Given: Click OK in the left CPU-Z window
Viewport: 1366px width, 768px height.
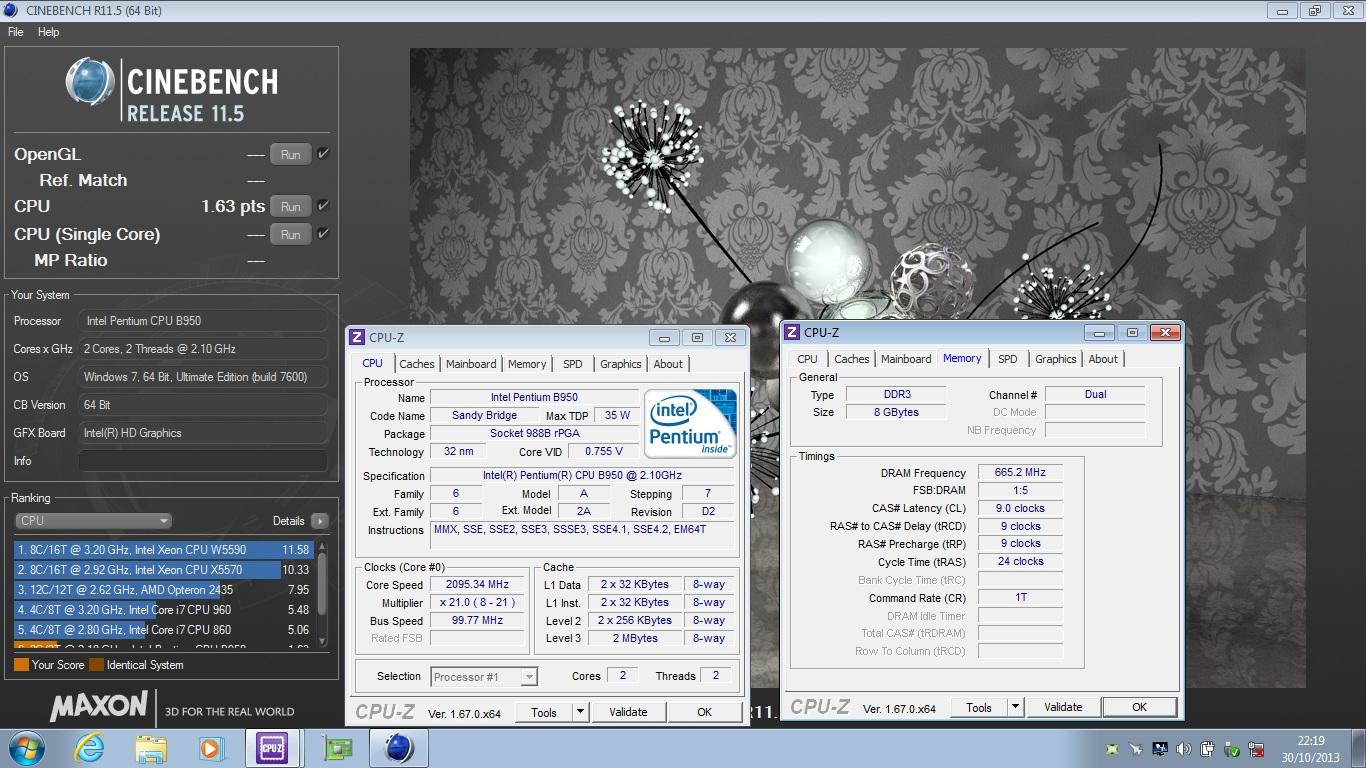Looking at the screenshot, I should [704, 712].
